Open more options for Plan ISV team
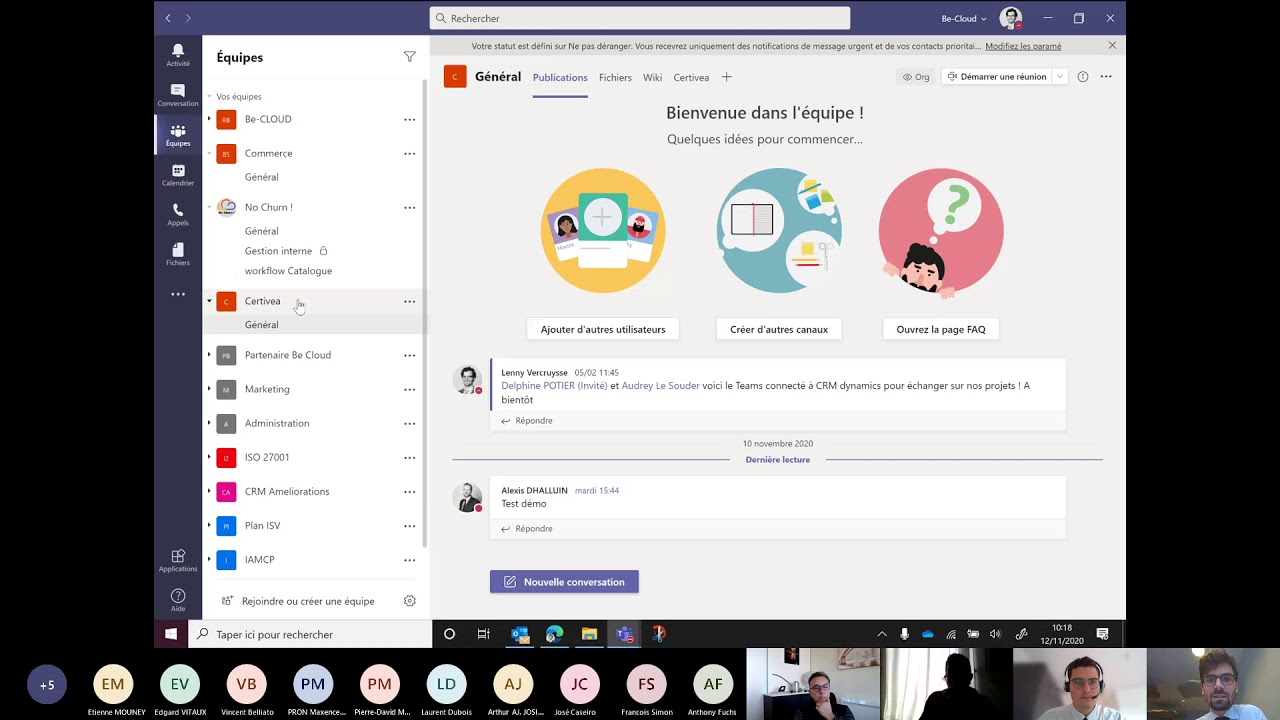 [410, 526]
